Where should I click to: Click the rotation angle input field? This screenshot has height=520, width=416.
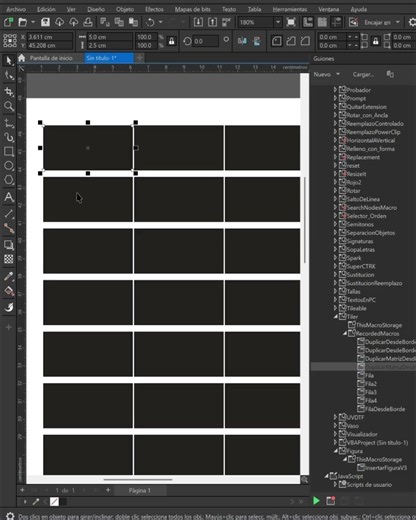click(206, 41)
